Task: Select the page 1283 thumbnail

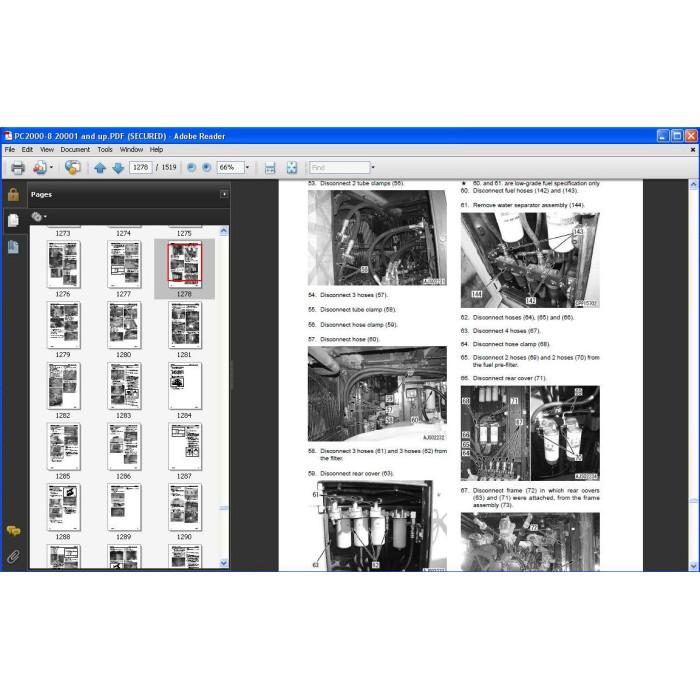Action: (x=124, y=386)
